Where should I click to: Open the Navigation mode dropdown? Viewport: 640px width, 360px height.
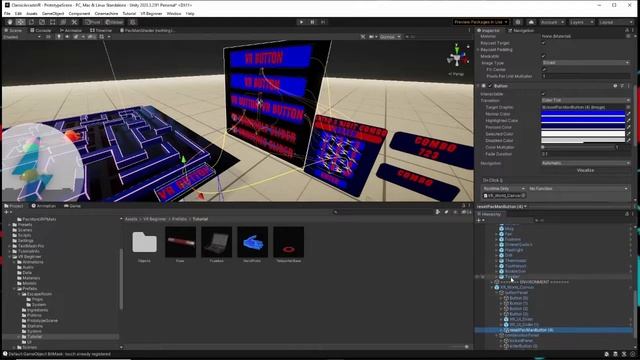coord(586,163)
